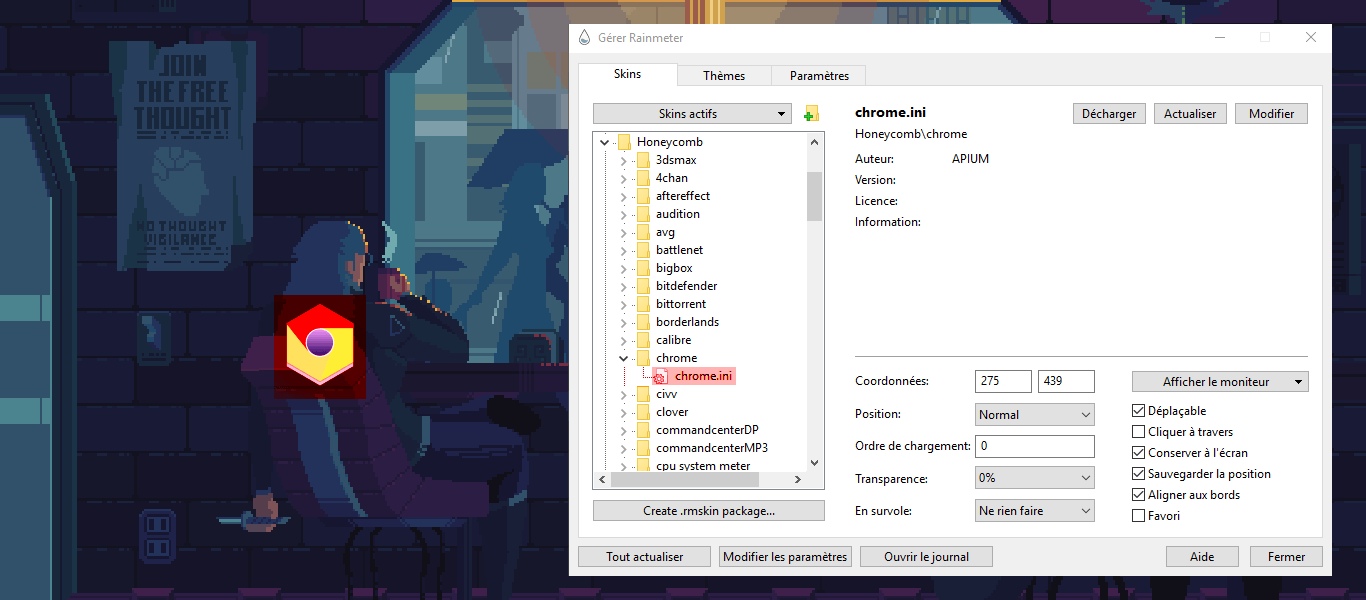The height and width of the screenshot is (600, 1366).
Task: Open the Paramètres tab
Action: [819, 76]
